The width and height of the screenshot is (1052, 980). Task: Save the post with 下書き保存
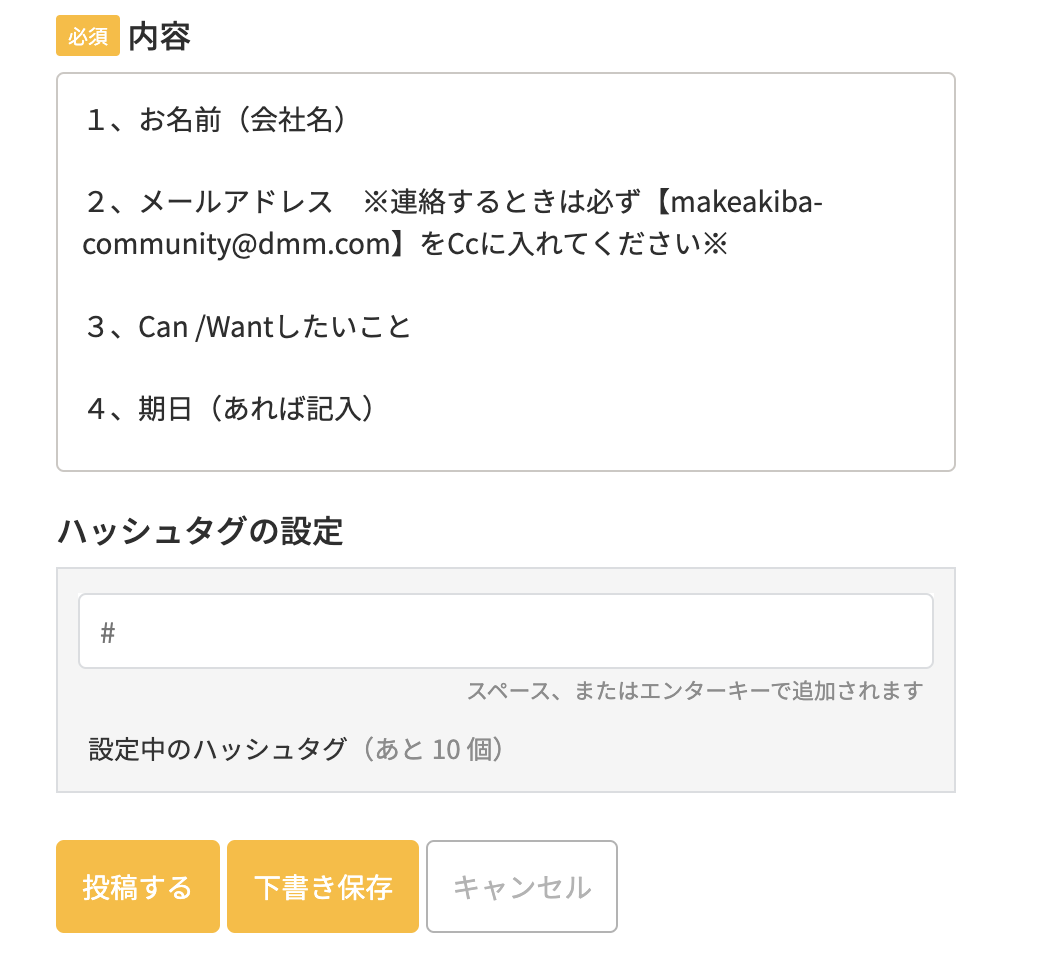coord(322,887)
